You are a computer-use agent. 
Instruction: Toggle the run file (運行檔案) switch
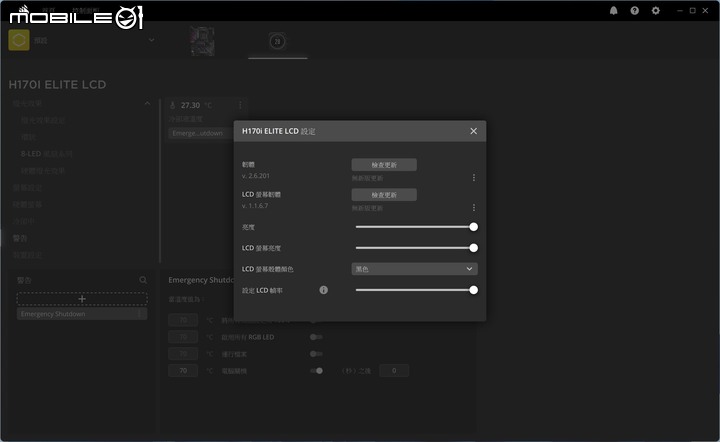[x=316, y=354]
